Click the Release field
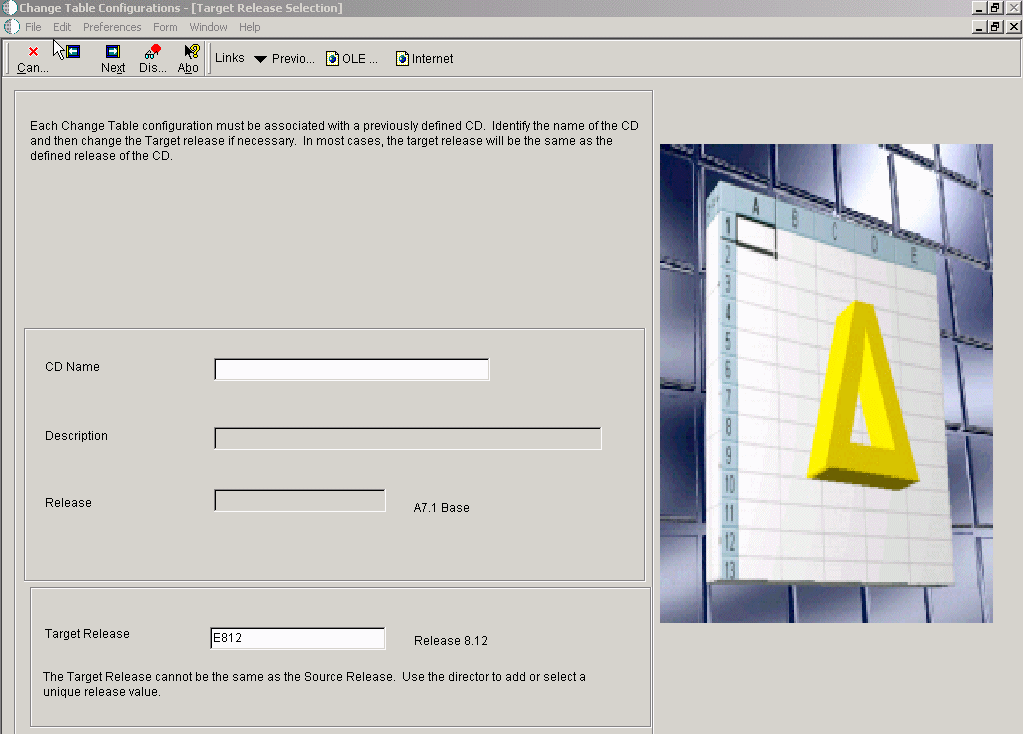Screen dimensions: 1023x734 coord(299,501)
